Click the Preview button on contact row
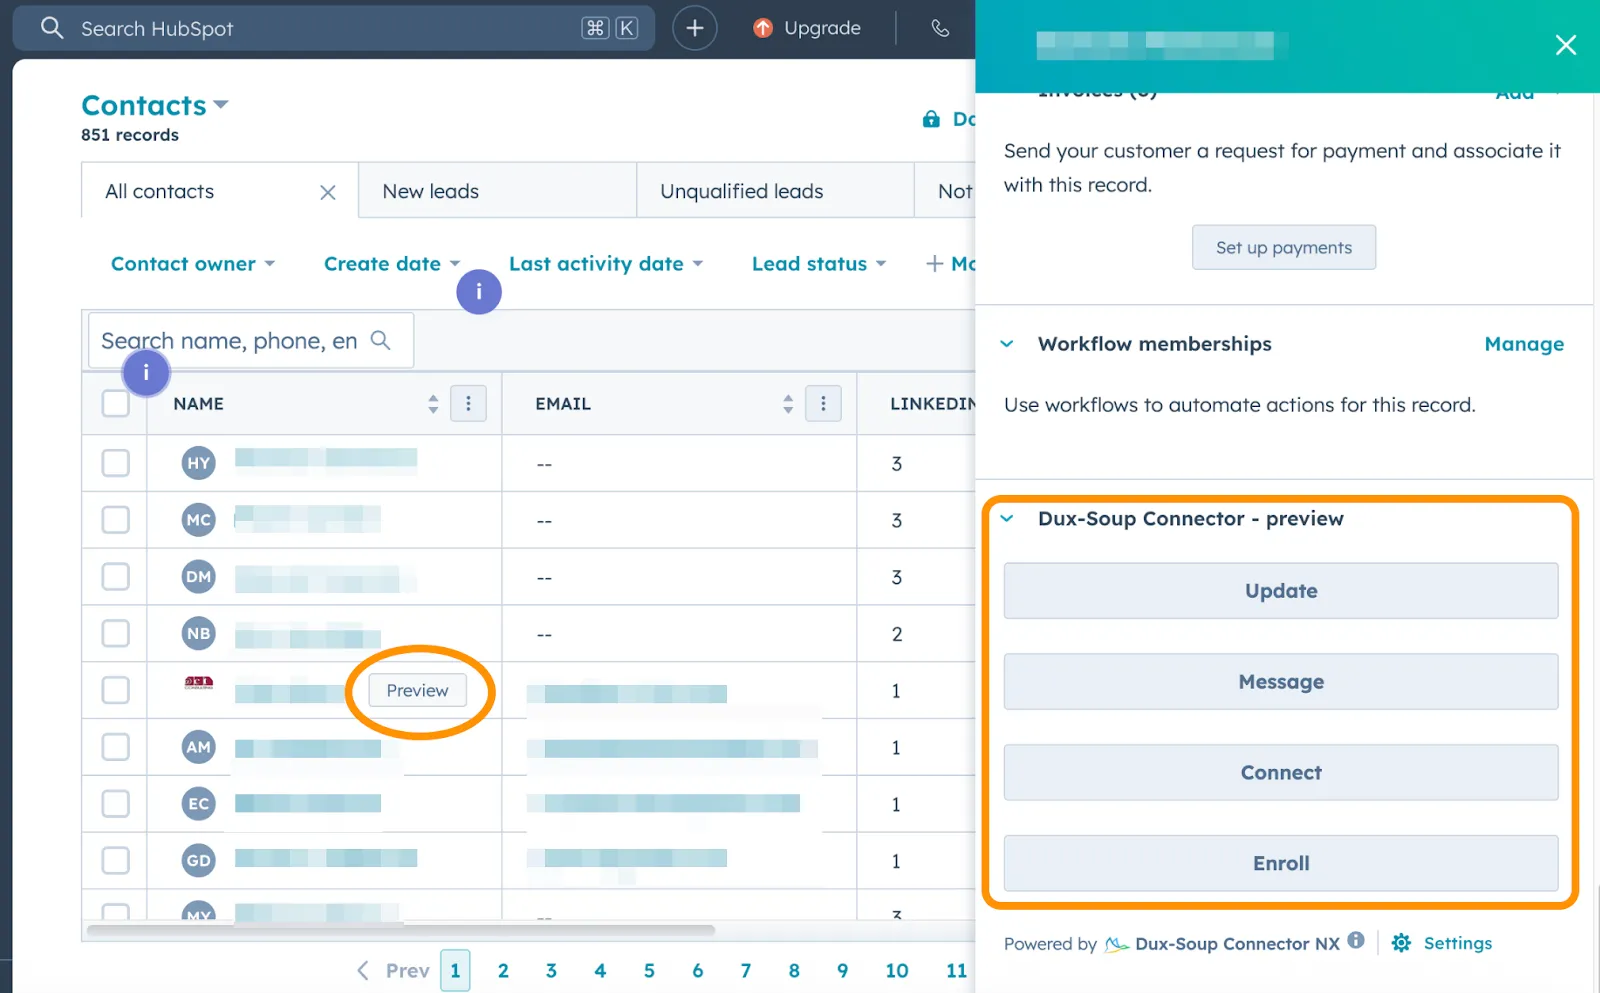This screenshot has width=1600, height=993. pos(418,691)
